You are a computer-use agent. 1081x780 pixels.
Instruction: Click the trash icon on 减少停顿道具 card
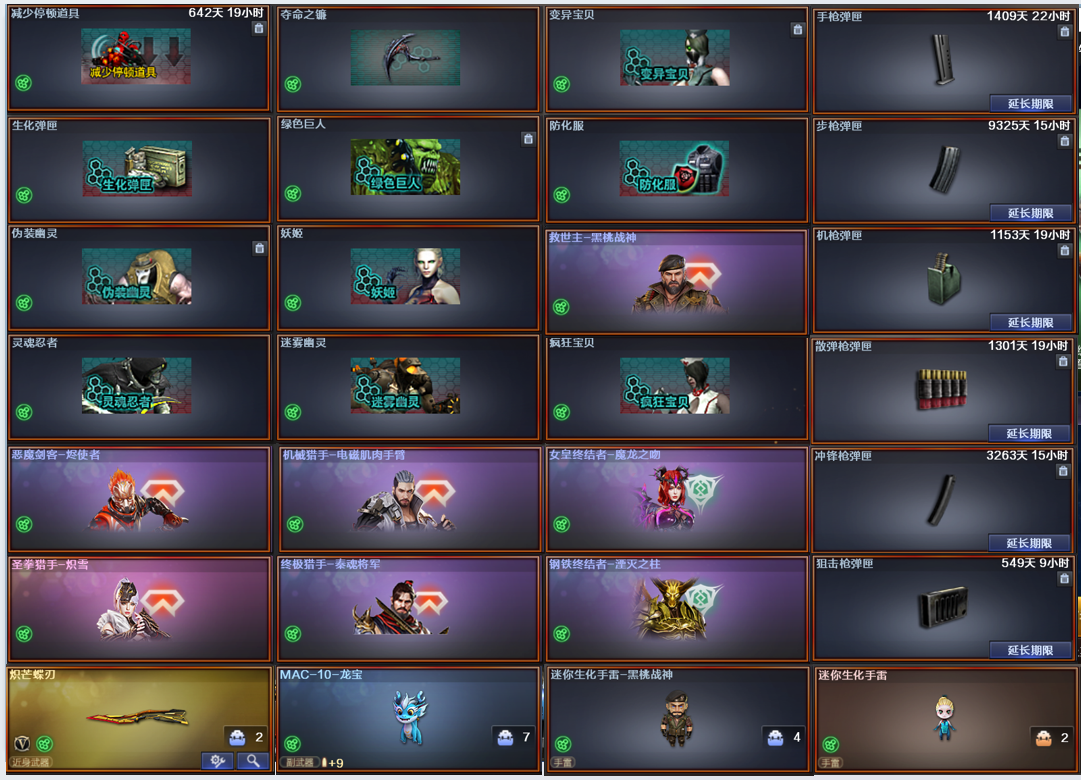[x=259, y=28]
